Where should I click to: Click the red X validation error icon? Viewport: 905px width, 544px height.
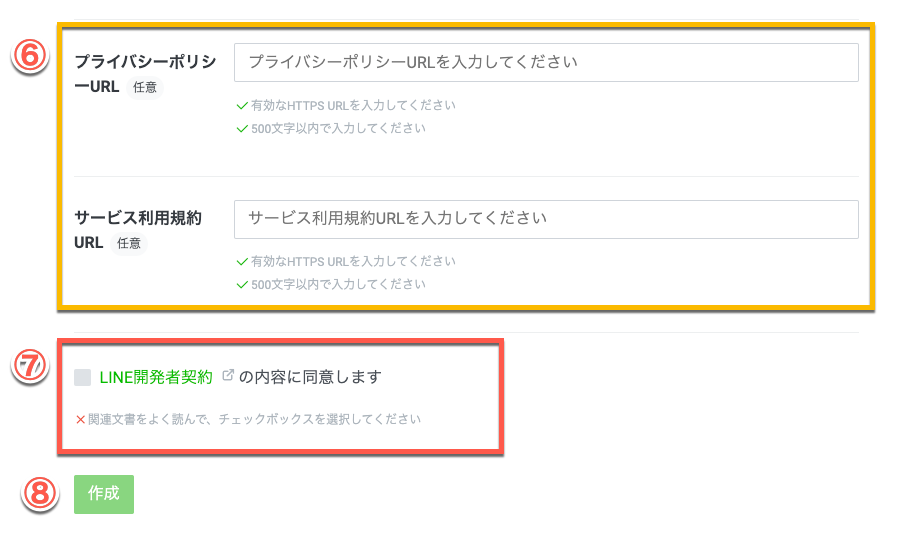click(x=81, y=420)
